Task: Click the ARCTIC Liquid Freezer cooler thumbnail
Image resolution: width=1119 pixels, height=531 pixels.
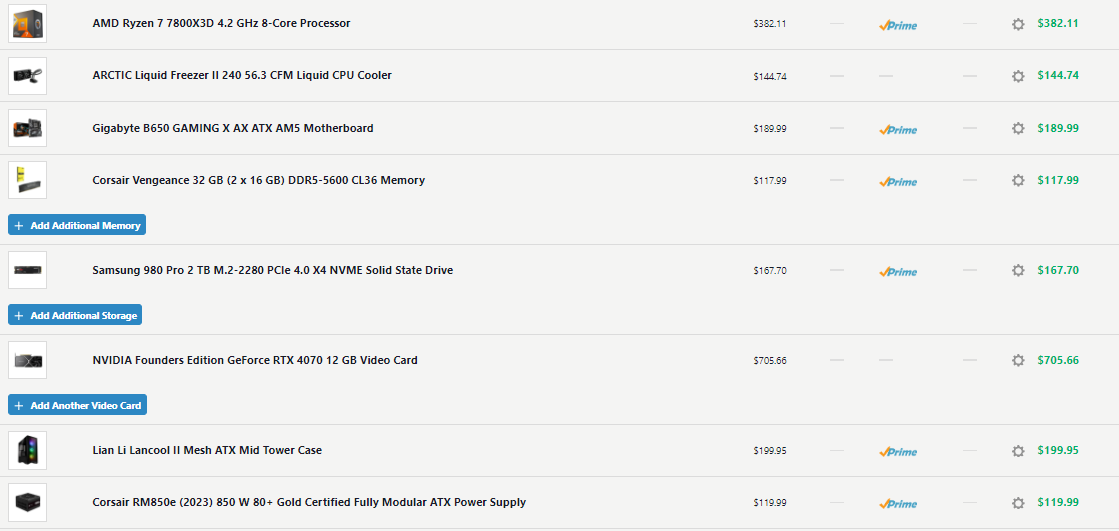Action: [27, 76]
